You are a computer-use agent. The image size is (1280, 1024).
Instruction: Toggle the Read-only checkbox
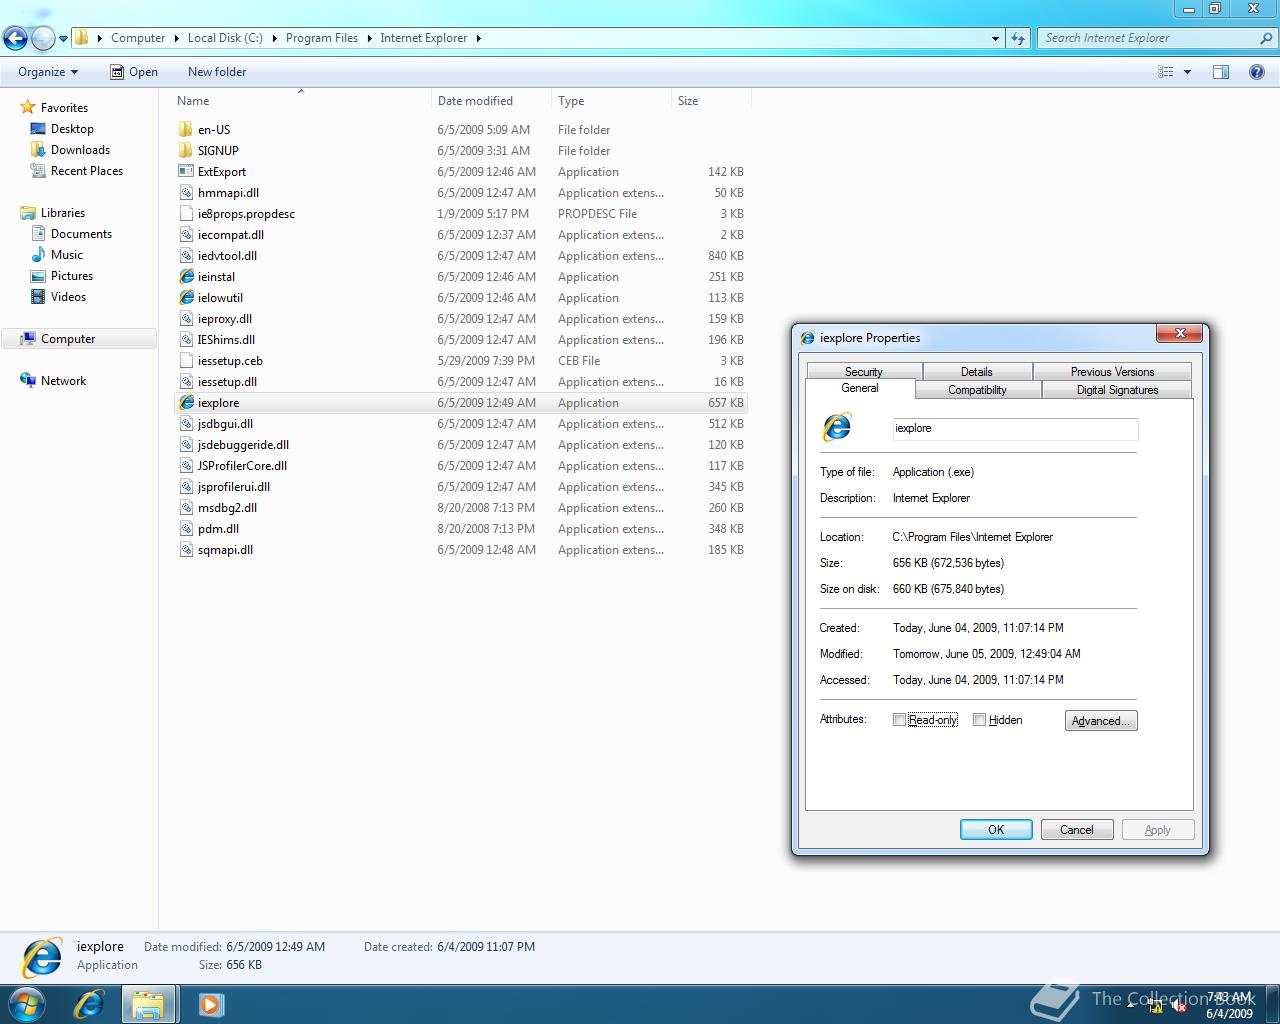tap(899, 720)
